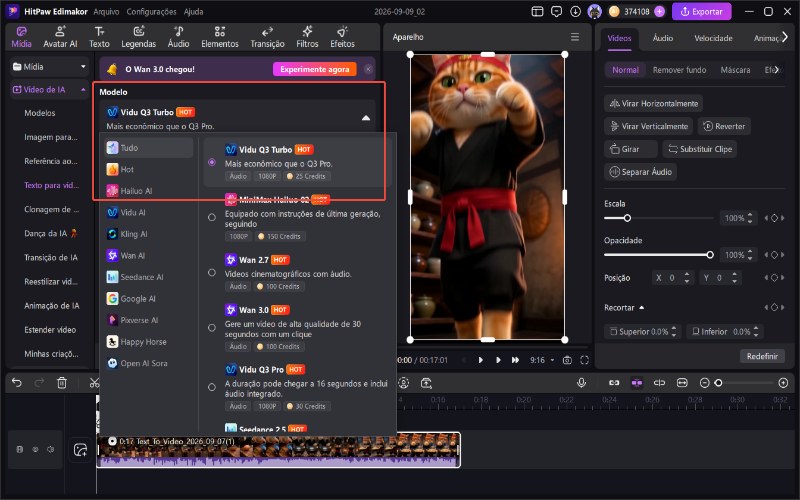Select the Text_To_Video clip in timeline
Screen dimensions: 800x500
coord(279,450)
